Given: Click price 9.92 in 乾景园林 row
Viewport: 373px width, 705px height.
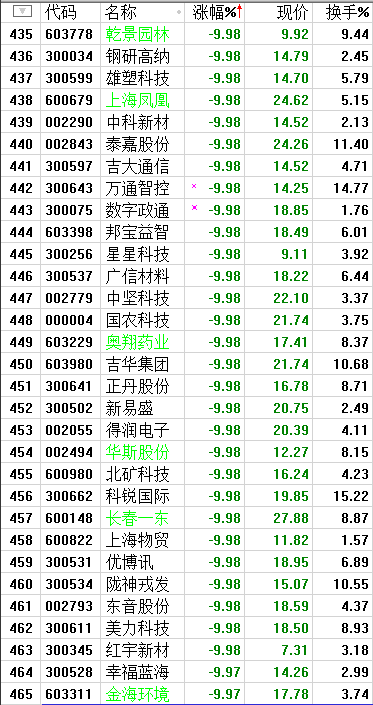Looking at the screenshot, I should (x=295, y=34).
